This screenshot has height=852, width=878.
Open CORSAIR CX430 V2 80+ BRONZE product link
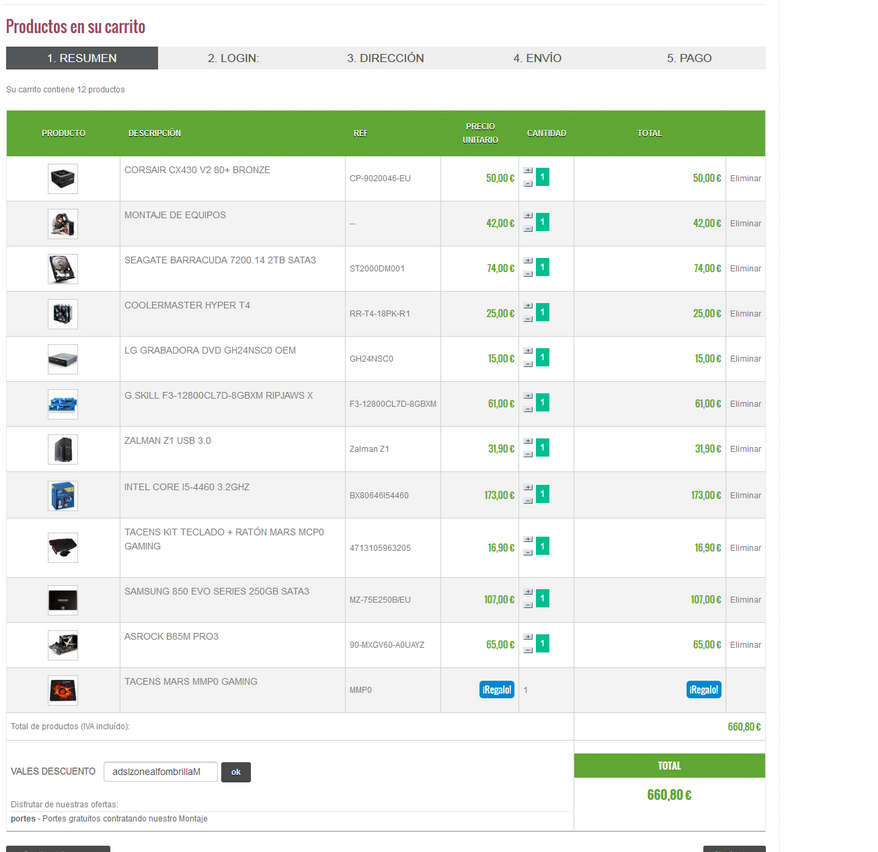coord(197,170)
